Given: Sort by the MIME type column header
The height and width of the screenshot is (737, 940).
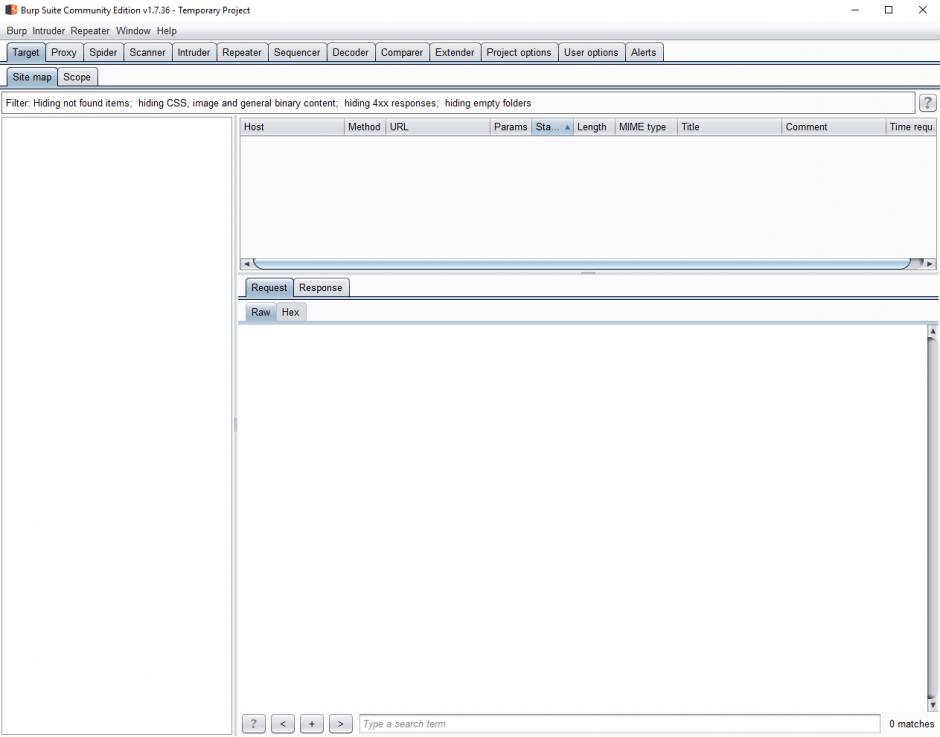Looking at the screenshot, I should click(x=646, y=127).
